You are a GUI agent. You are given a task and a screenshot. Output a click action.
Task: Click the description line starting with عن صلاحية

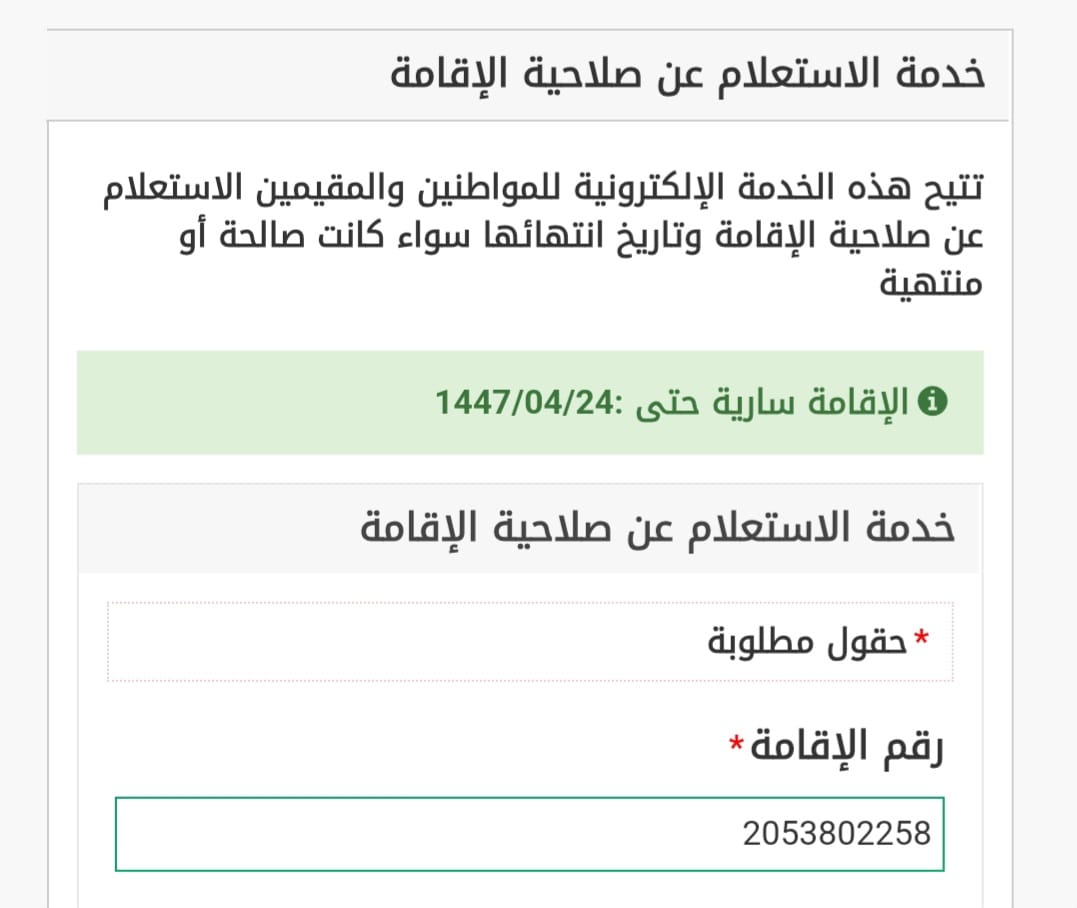545,236
